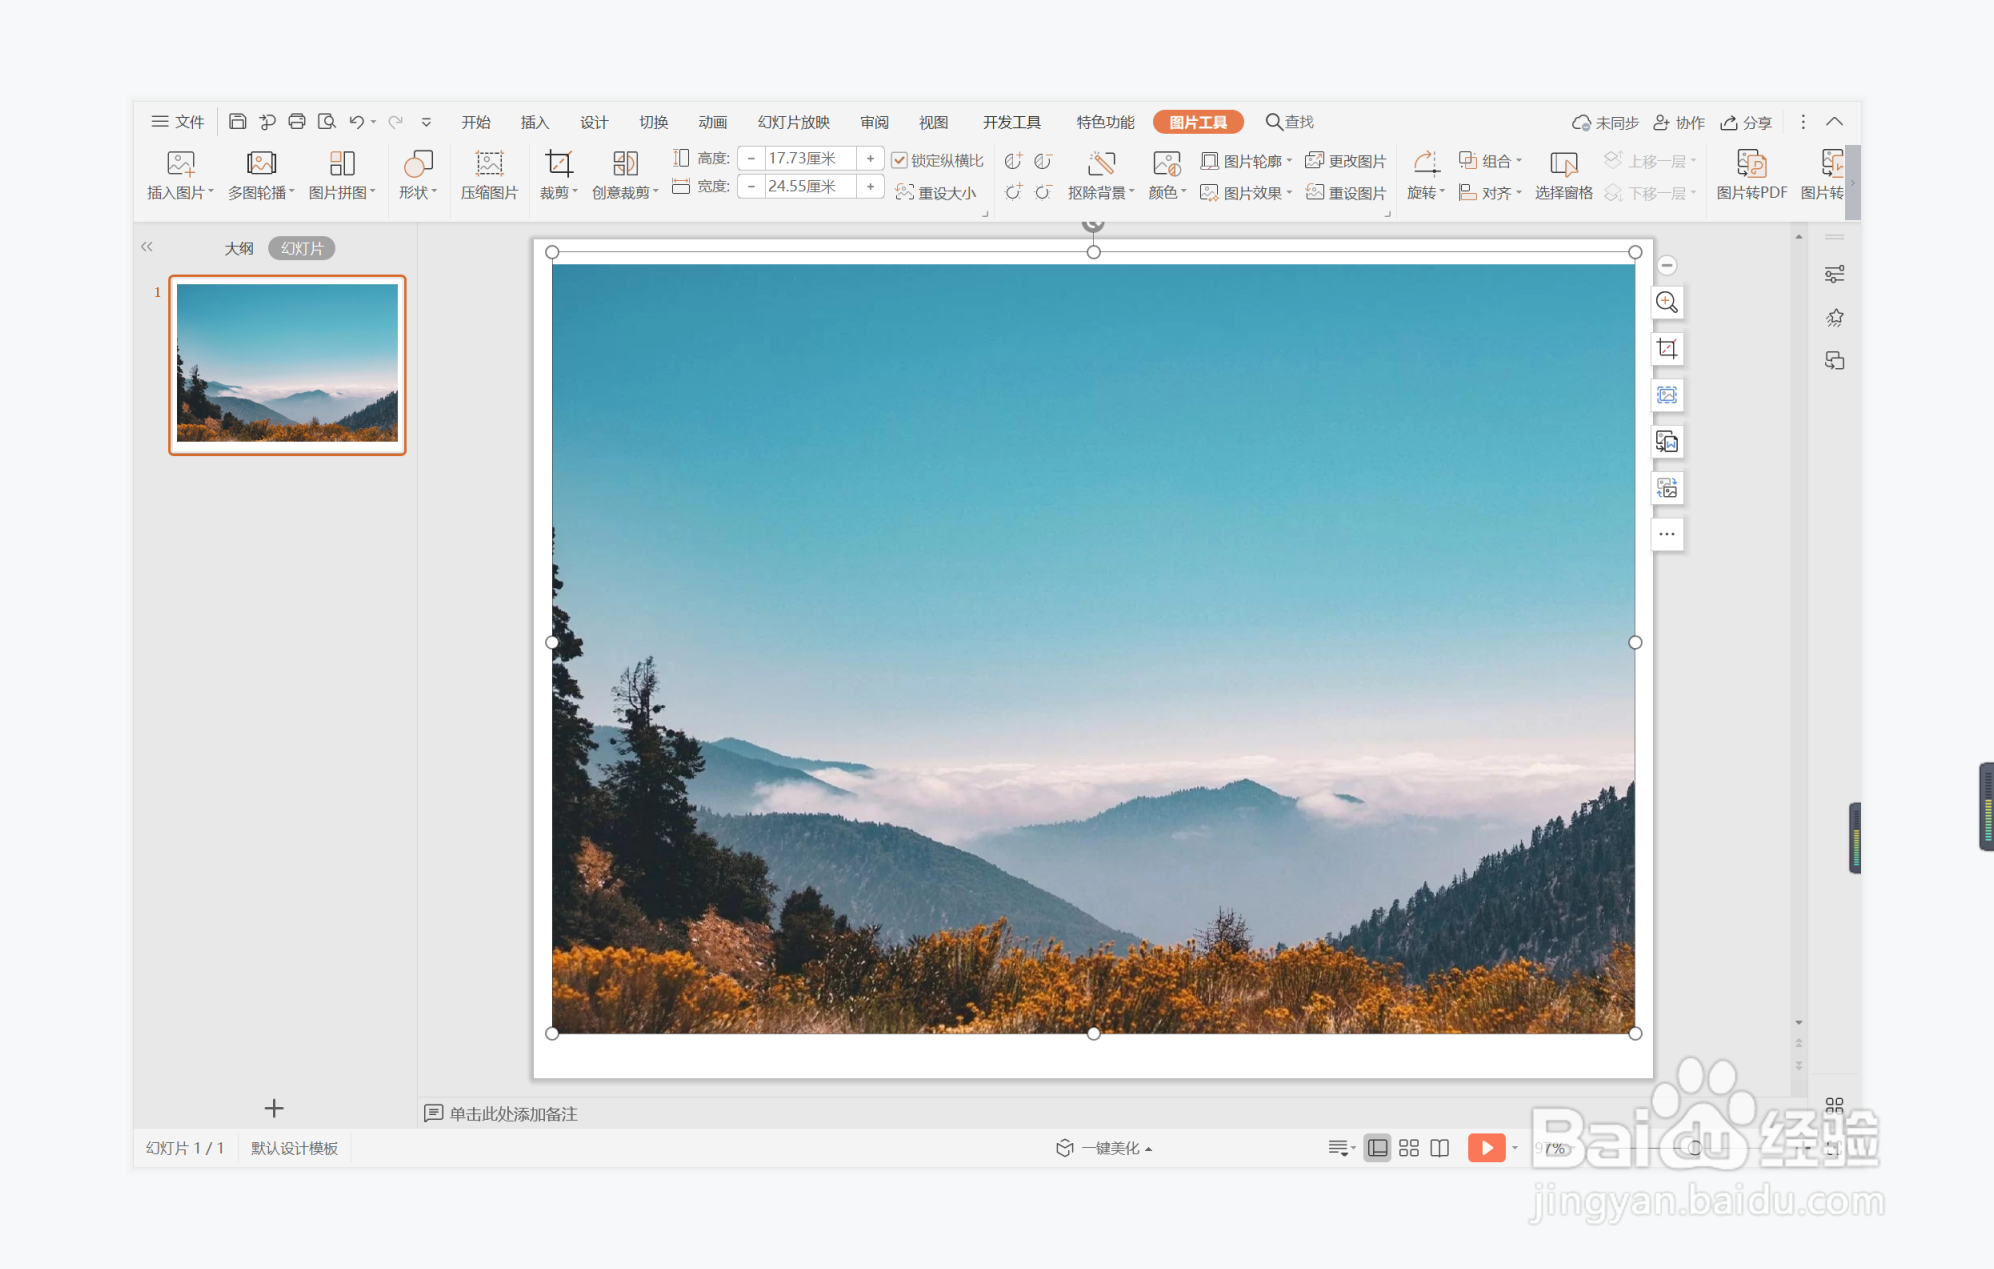Image resolution: width=1994 pixels, height=1269 pixels.
Task: Switch to the 插入 (Insert) tab
Action: [535, 122]
